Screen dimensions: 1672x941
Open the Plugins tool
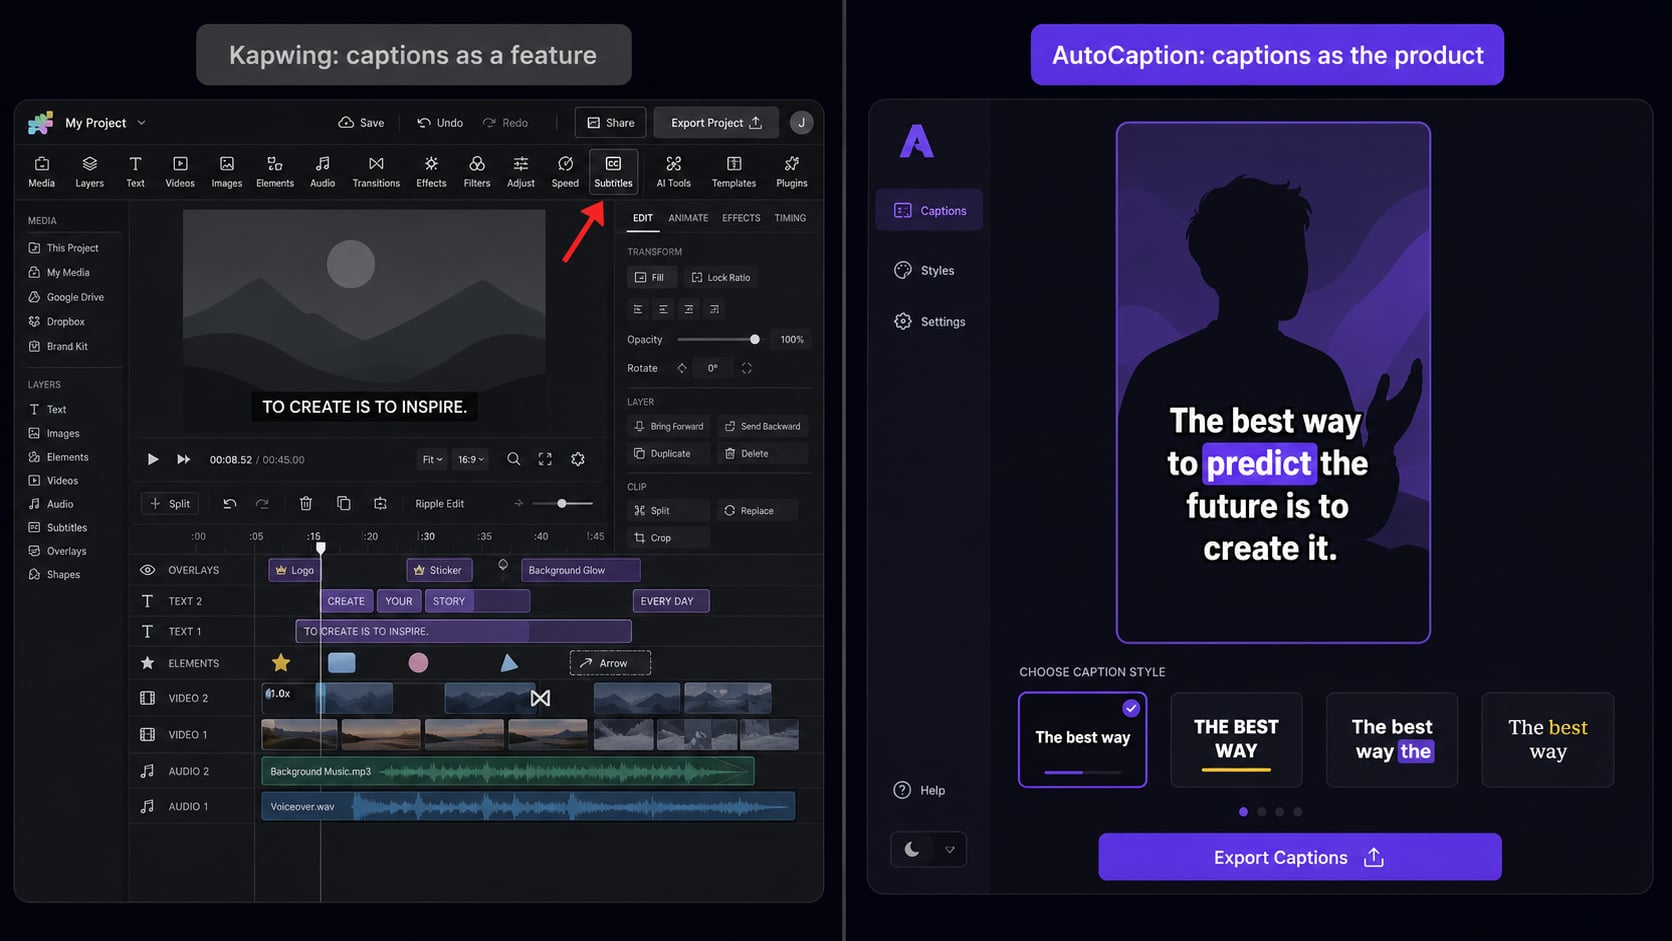pyautogui.click(x=791, y=171)
